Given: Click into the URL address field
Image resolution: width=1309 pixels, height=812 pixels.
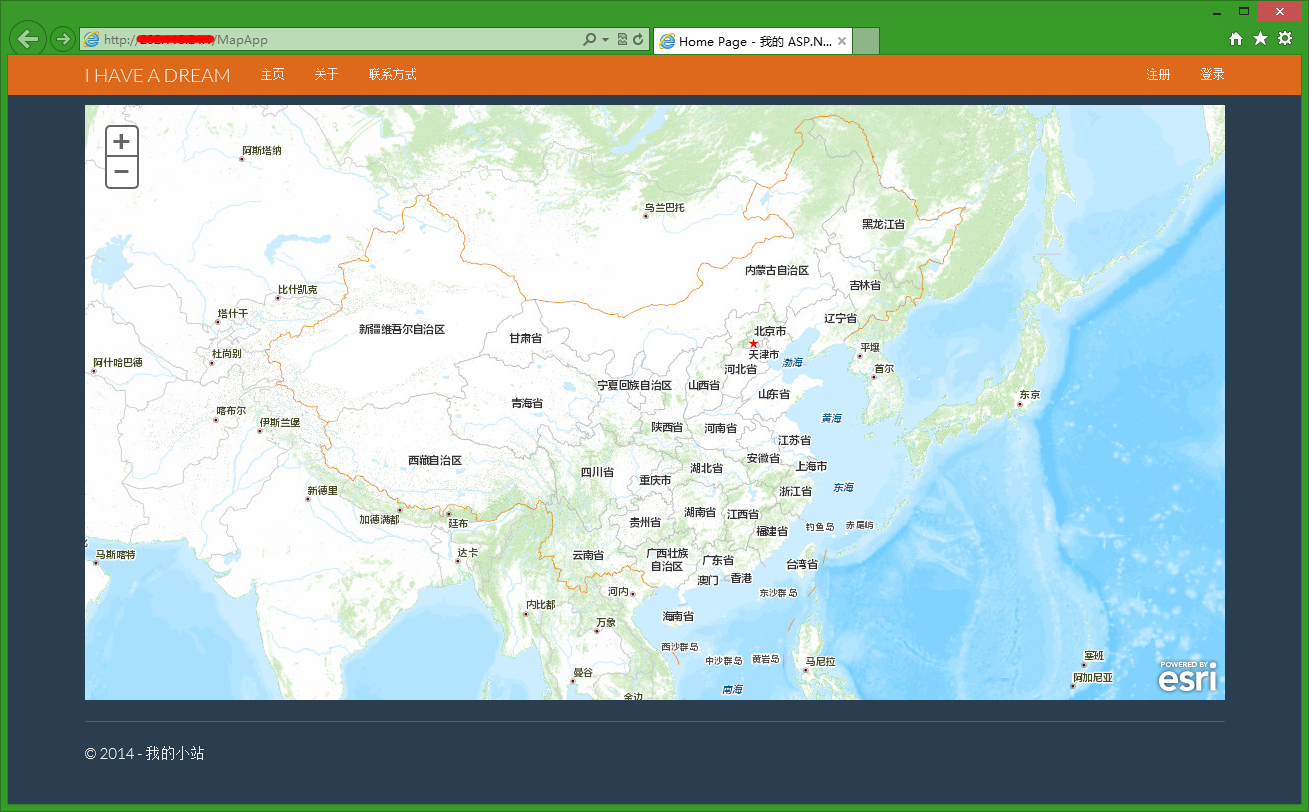Looking at the screenshot, I should [340, 40].
